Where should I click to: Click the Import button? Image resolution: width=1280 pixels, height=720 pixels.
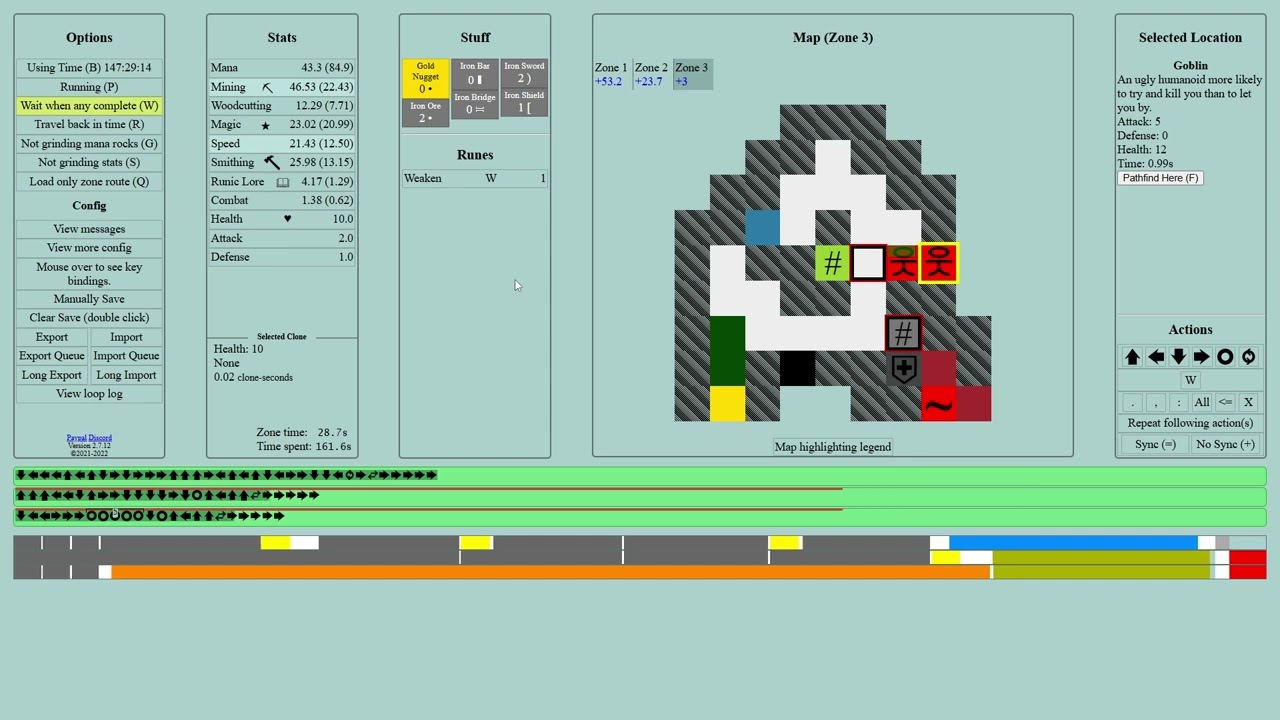126,337
